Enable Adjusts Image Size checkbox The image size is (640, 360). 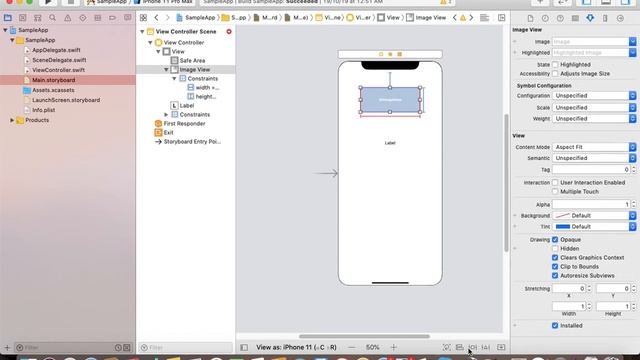(x=555, y=73)
